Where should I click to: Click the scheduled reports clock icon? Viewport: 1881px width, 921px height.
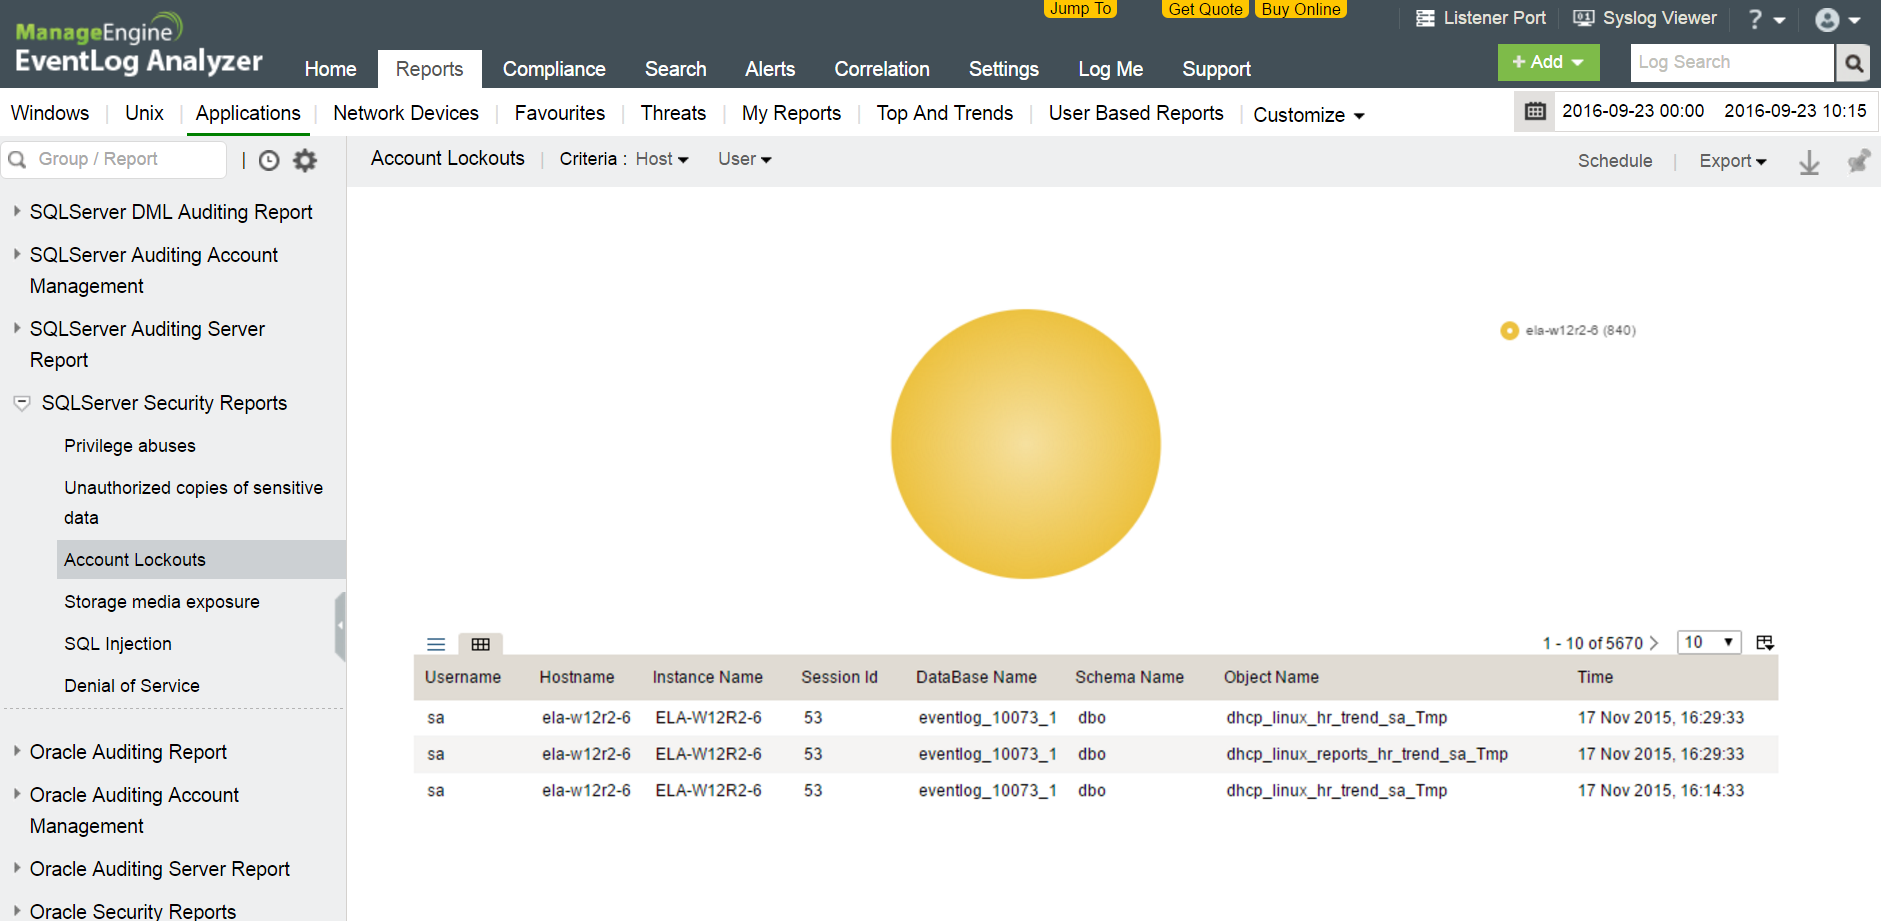[269, 160]
